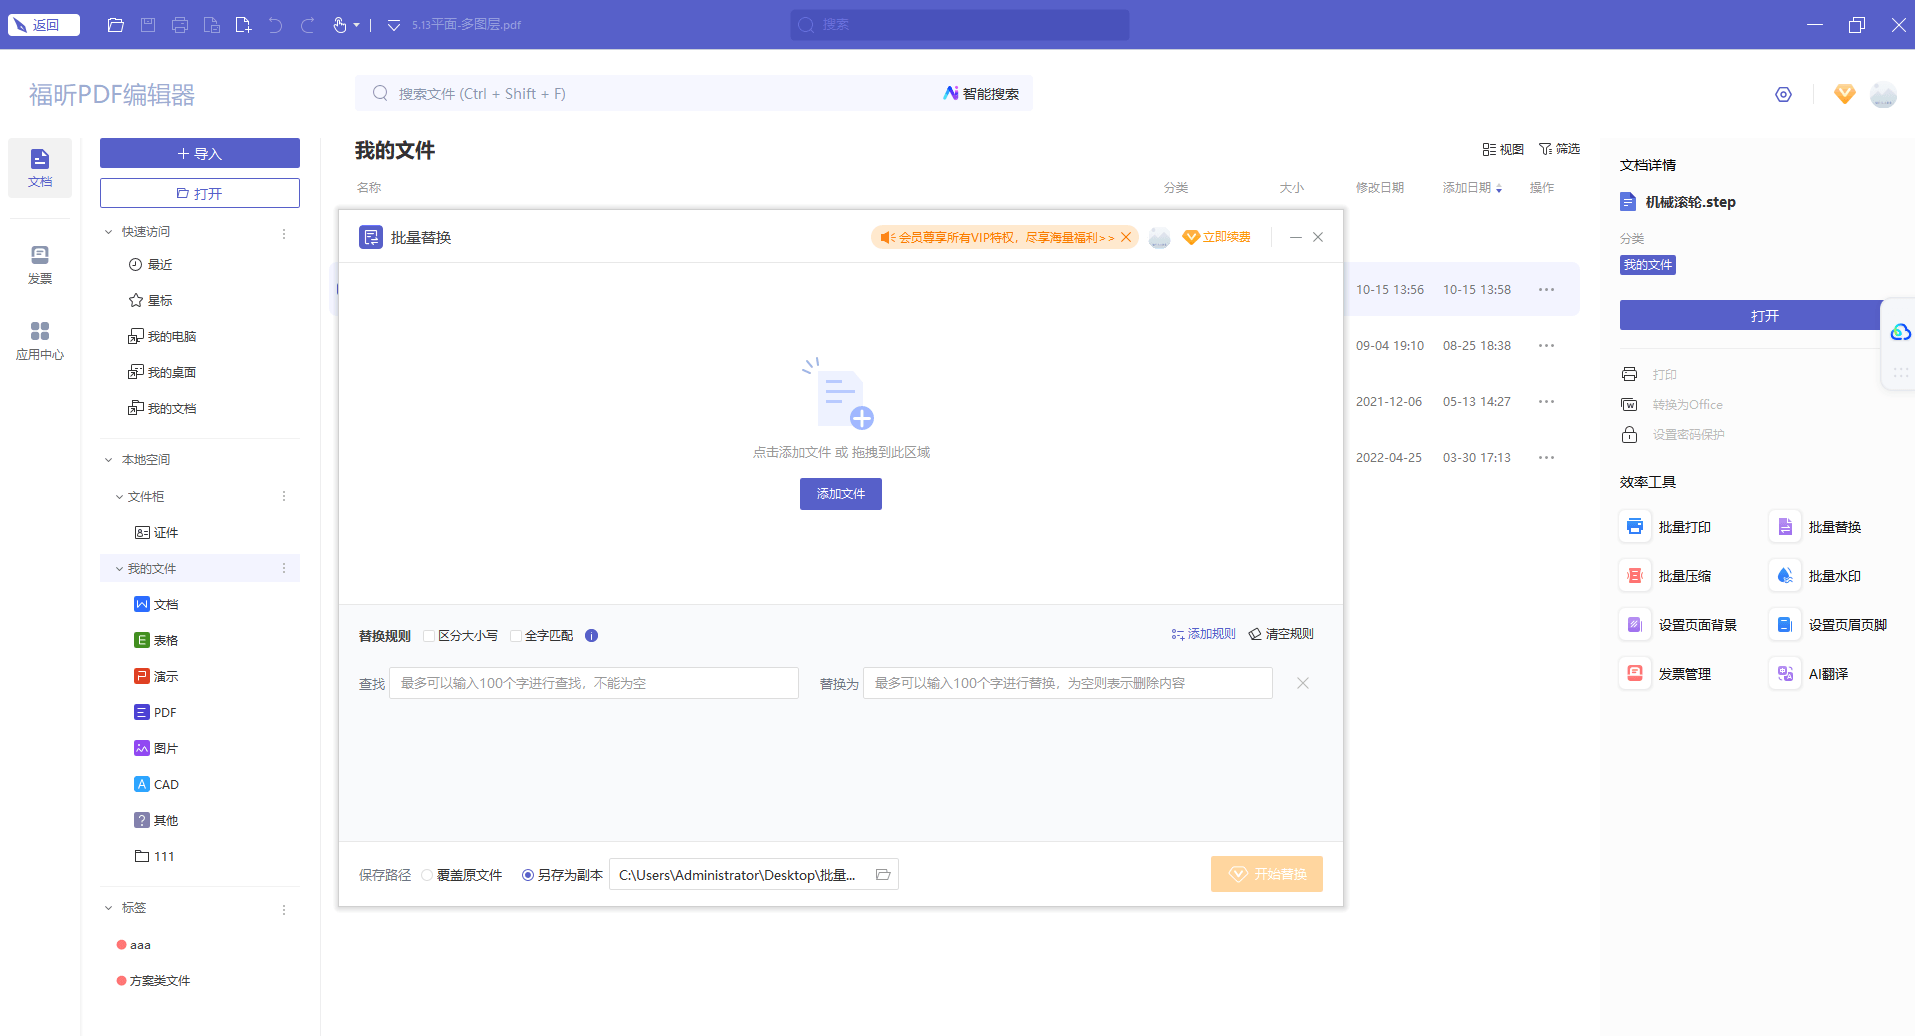Image resolution: width=1915 pixels, height=1036 pixels.
Task: Select the aaa tag
Action: coord(134,945)
